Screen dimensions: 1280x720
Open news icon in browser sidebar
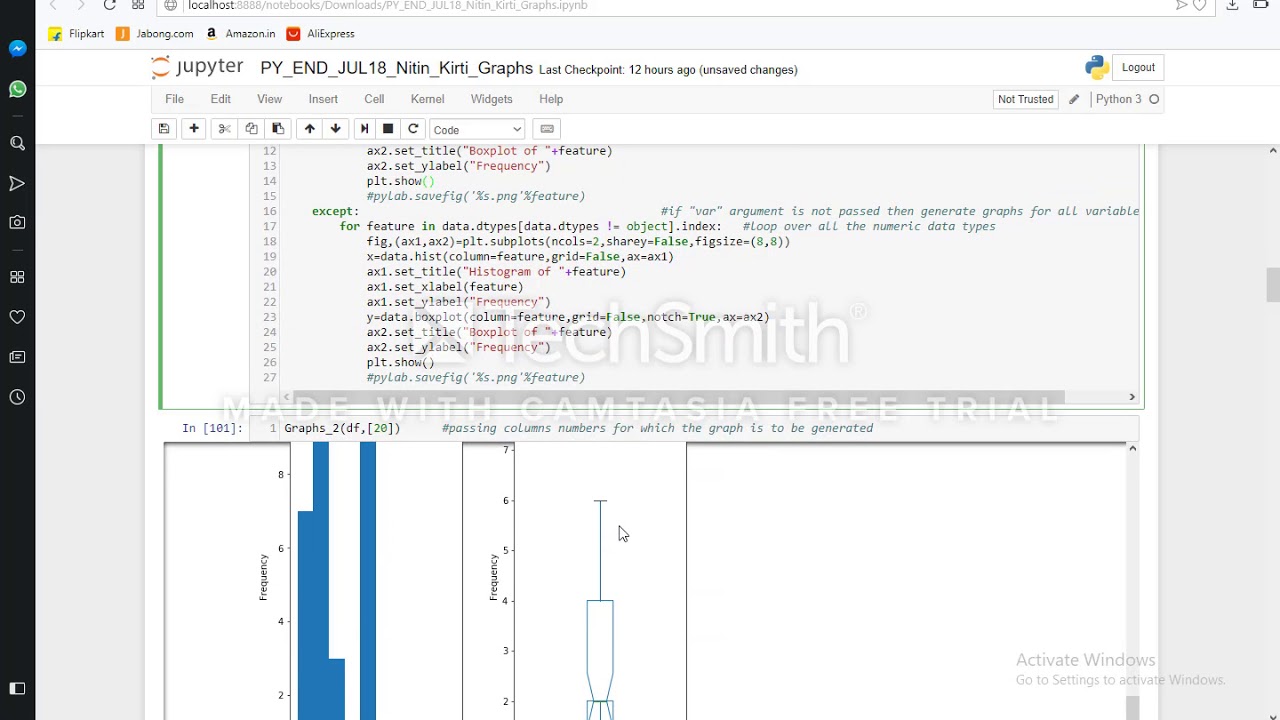[18, 357]
